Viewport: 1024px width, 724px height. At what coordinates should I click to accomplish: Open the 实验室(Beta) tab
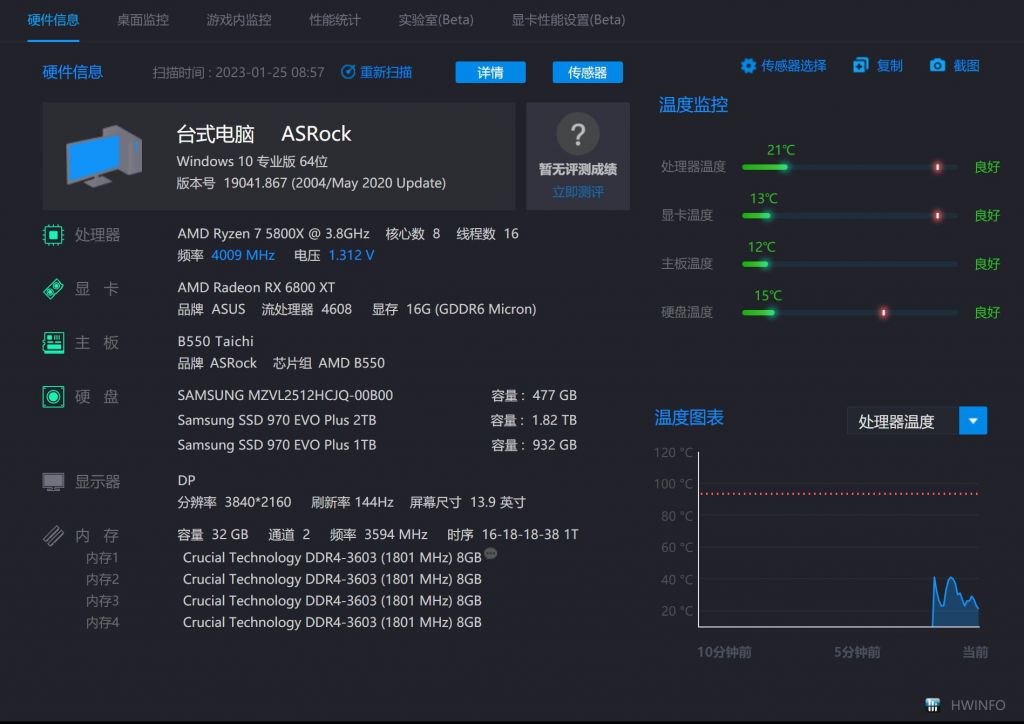click(436, 20)
